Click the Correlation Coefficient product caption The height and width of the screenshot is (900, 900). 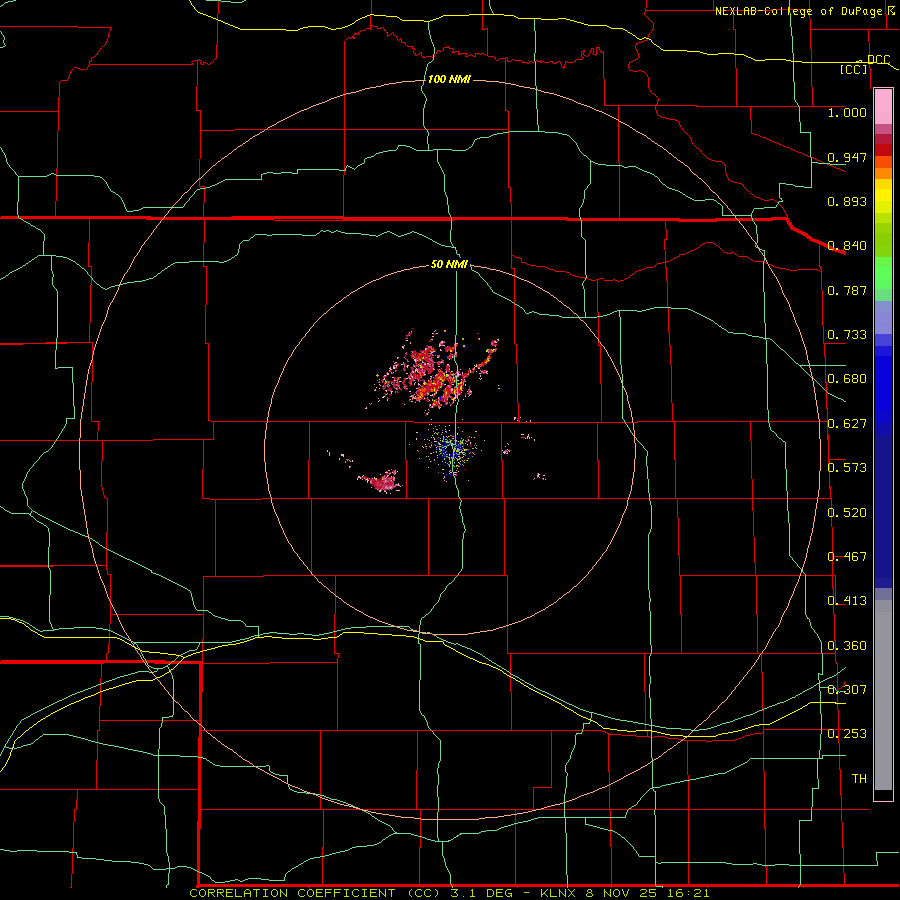(449, 893)
